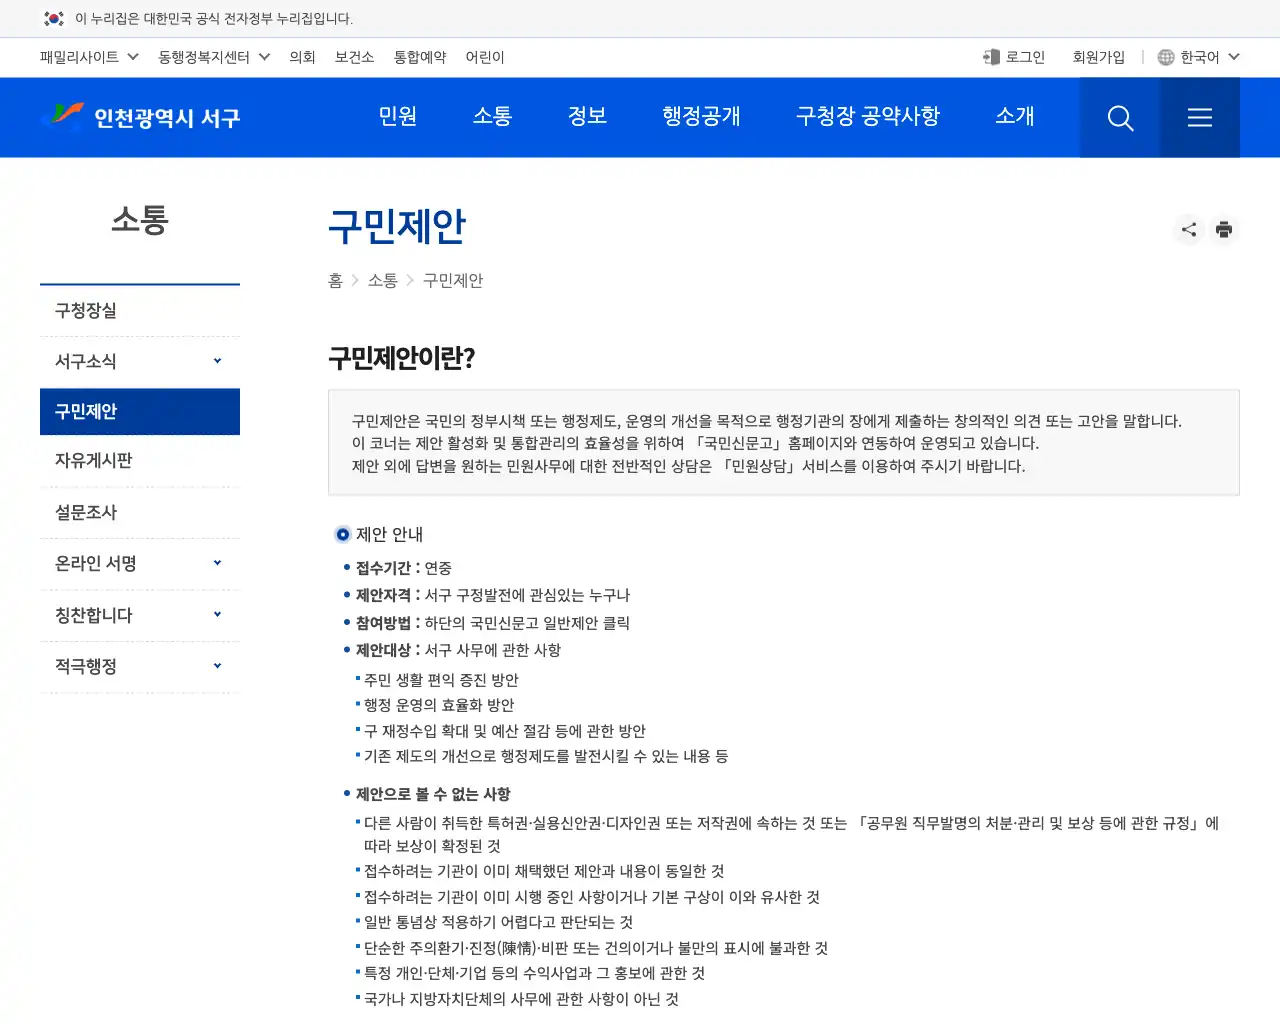Viewport: 1280px width, 1024px height.
Task: Click the 홈 breadcrumb link
Action: point(335,280)
